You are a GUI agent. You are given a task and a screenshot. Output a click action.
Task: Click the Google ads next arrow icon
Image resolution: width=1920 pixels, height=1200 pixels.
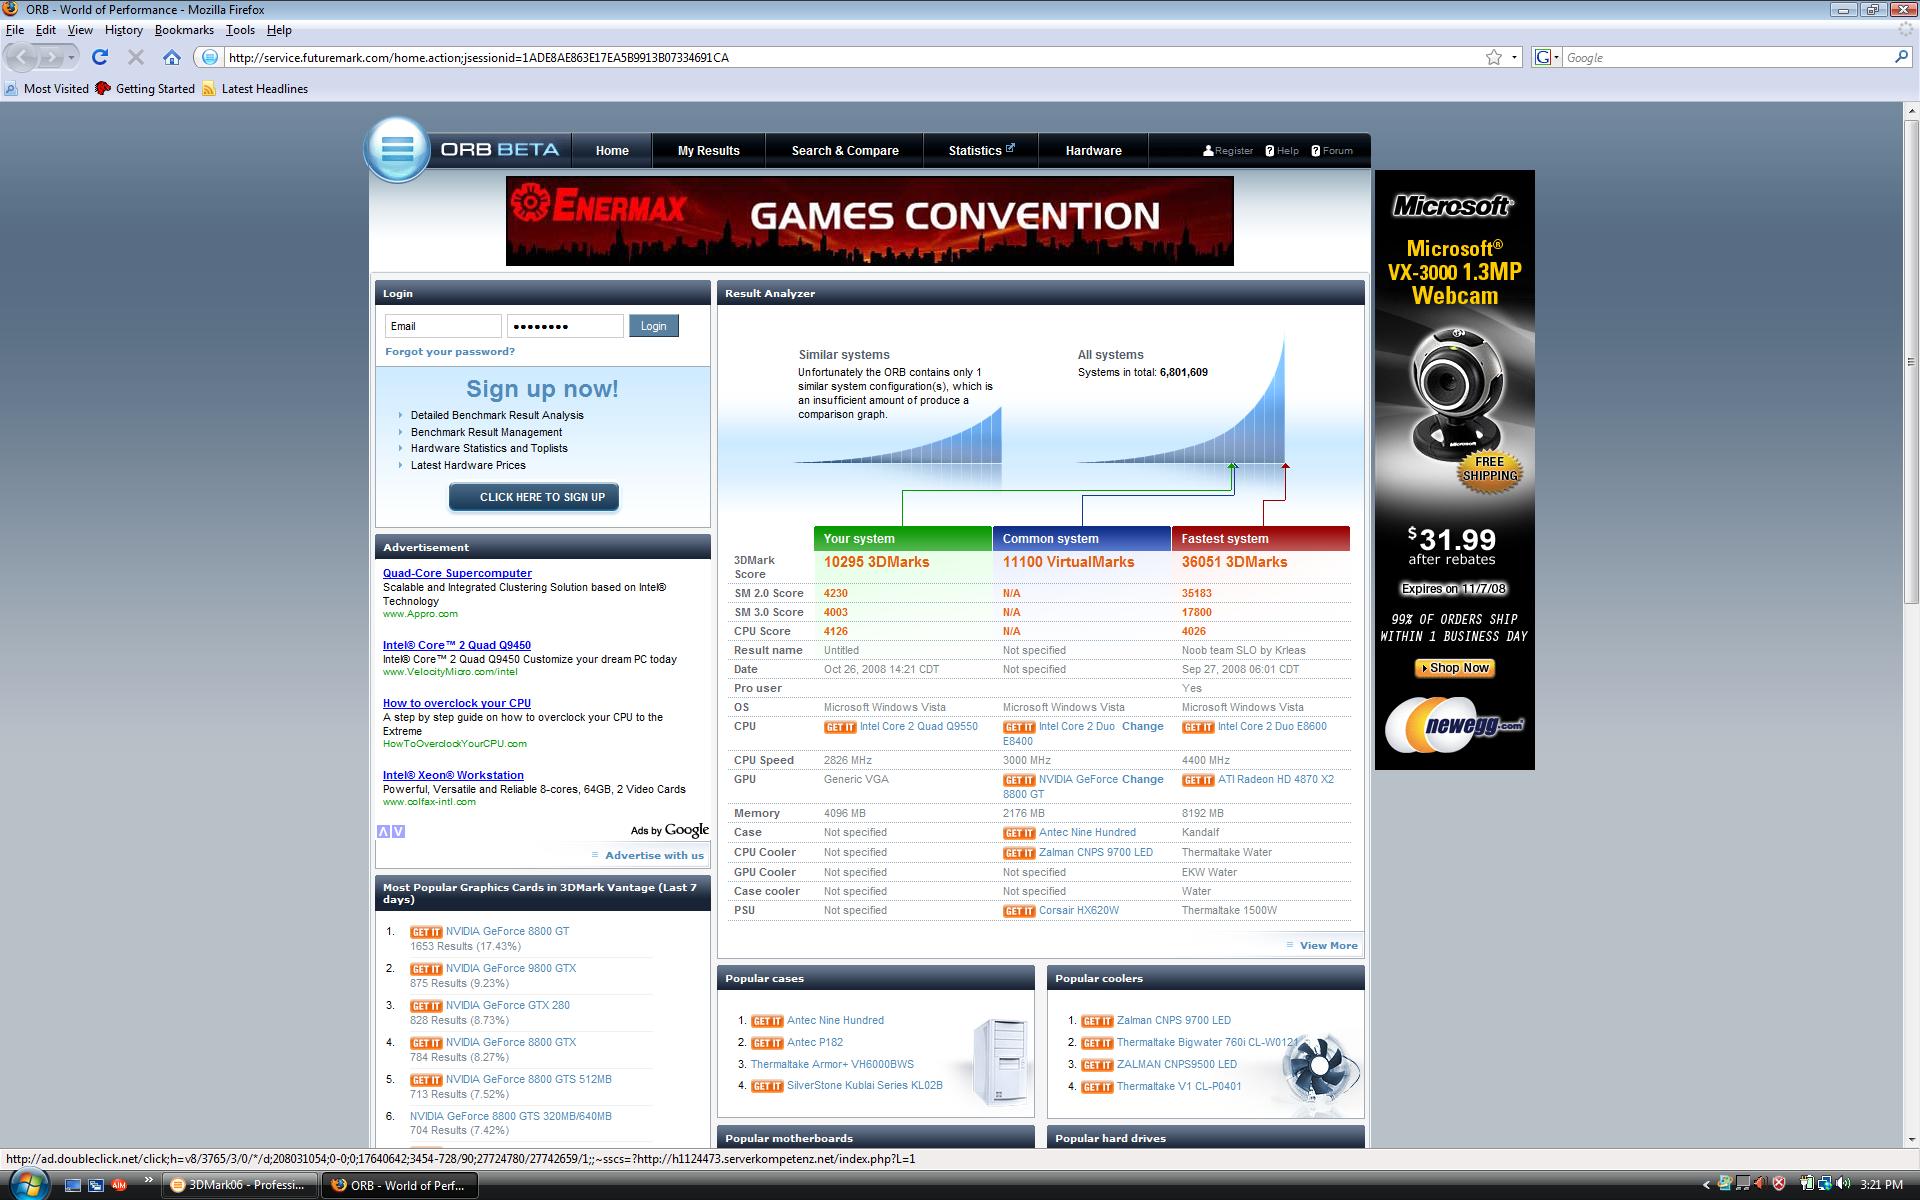[x=398, y=832]
